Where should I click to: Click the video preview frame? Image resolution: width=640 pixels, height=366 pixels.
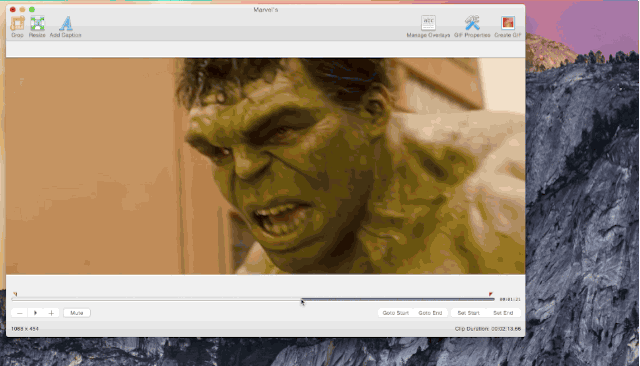[x=265, y=166]
